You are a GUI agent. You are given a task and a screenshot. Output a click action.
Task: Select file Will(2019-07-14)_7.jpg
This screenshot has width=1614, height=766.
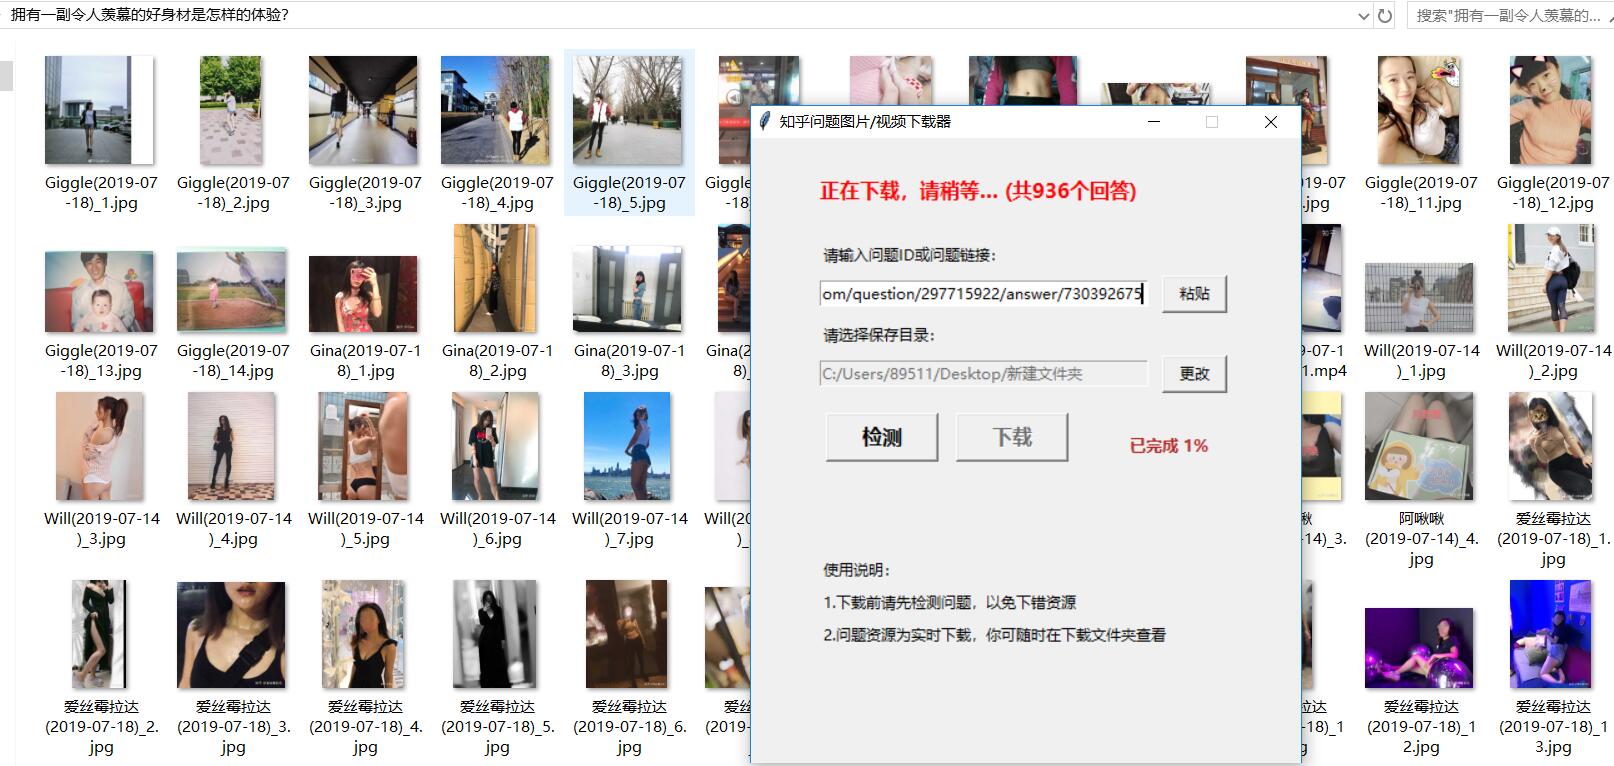tap(629, 471)
